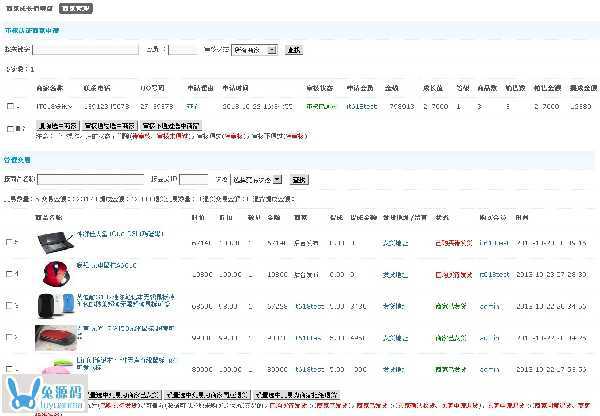
Task: Open the status dropdown in the lower filter bar
Action: [256, 179]
